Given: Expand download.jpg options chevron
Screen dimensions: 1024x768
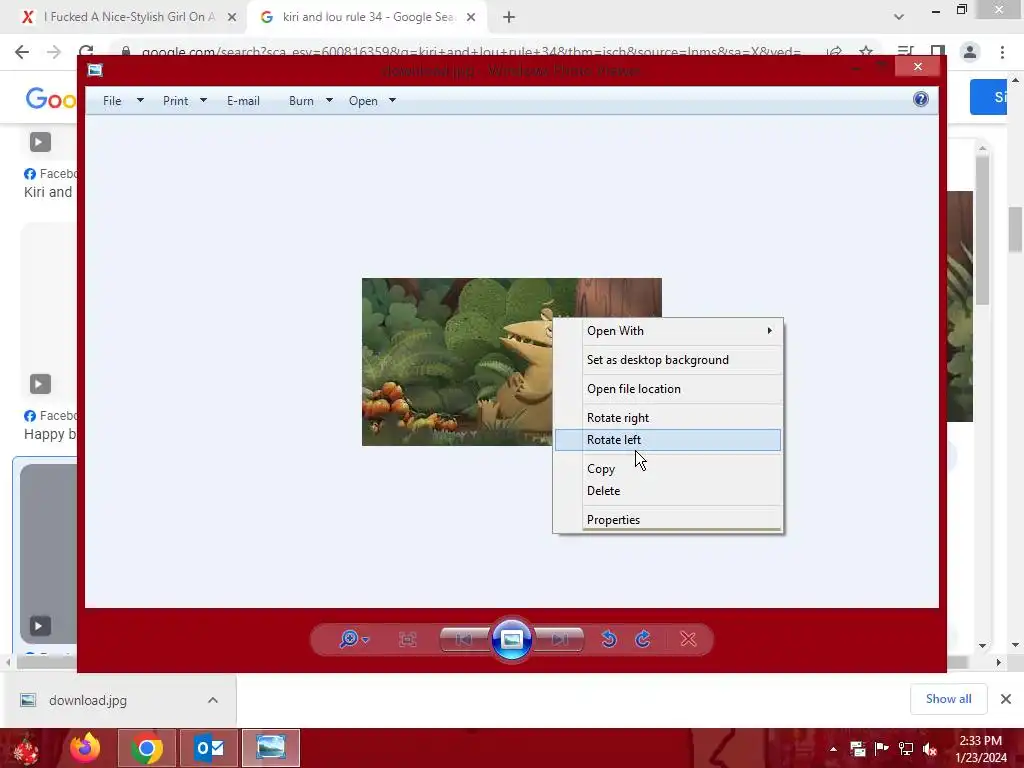Looking at the screenshot, I should click(213, 700).
